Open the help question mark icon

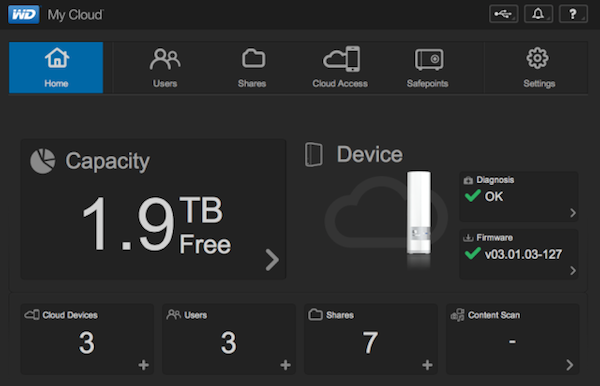573,14
